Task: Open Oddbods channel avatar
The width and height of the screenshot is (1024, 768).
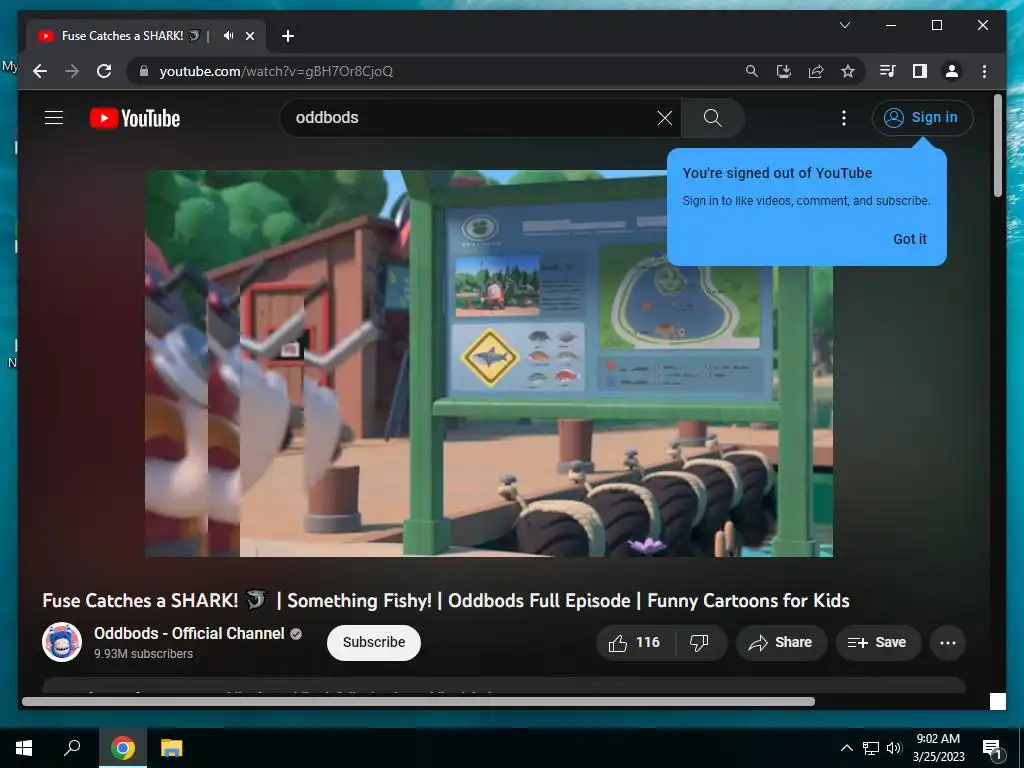Action: 62,642
